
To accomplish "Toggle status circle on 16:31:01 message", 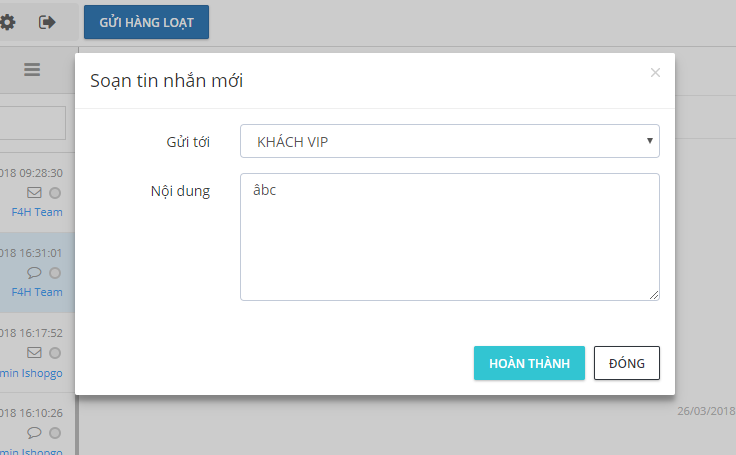I will tap(55, 272).
